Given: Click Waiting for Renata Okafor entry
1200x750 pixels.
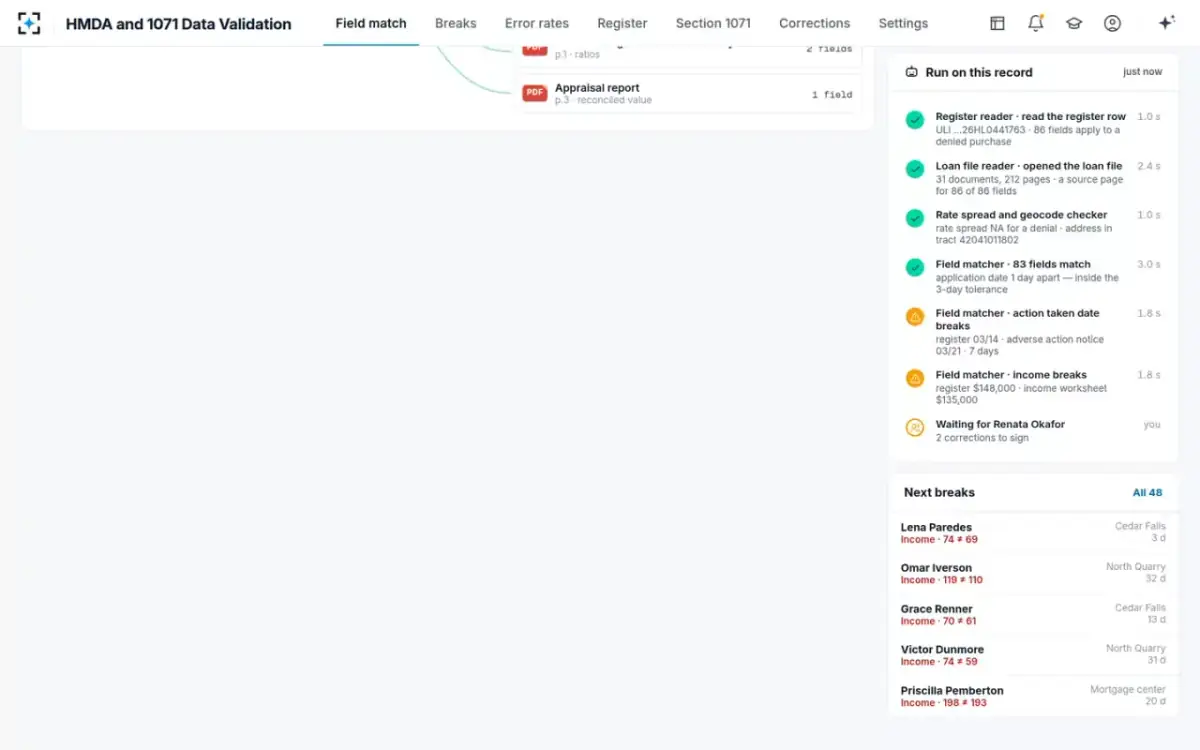Looking at the screenshot, I should (1033, 430).
